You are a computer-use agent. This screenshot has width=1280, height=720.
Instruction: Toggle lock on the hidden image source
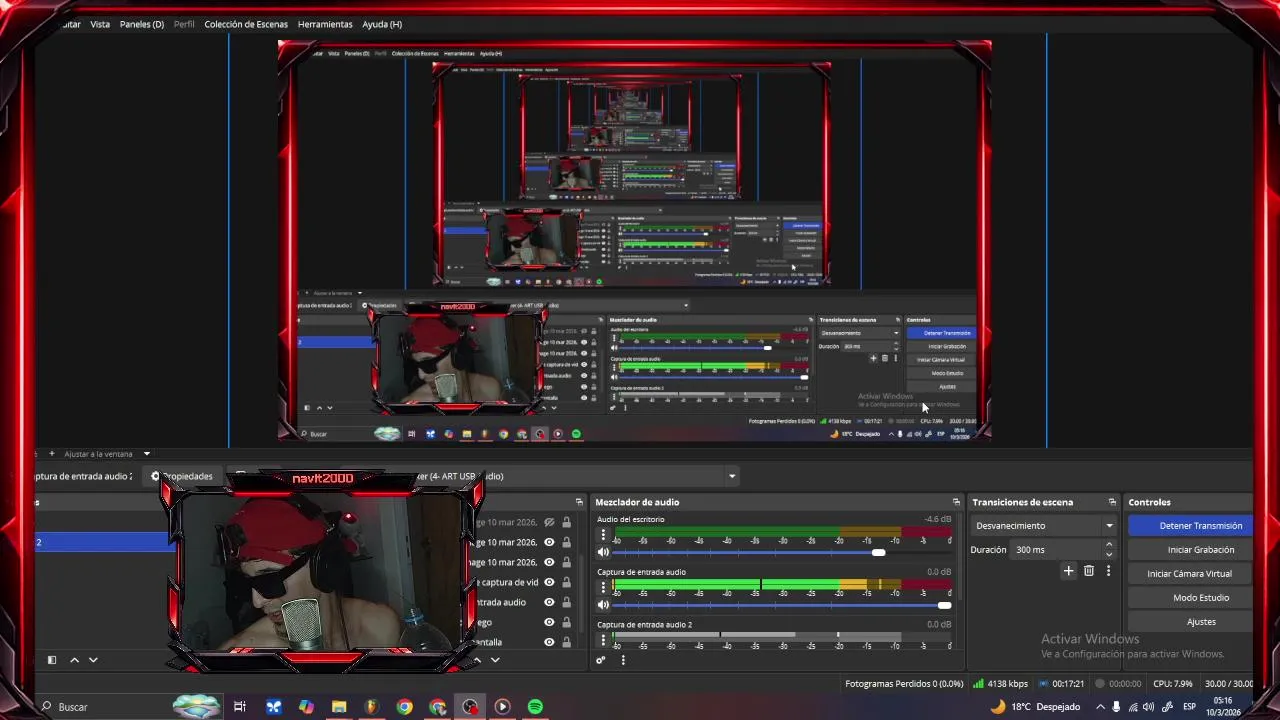click(x=567, y=523)
